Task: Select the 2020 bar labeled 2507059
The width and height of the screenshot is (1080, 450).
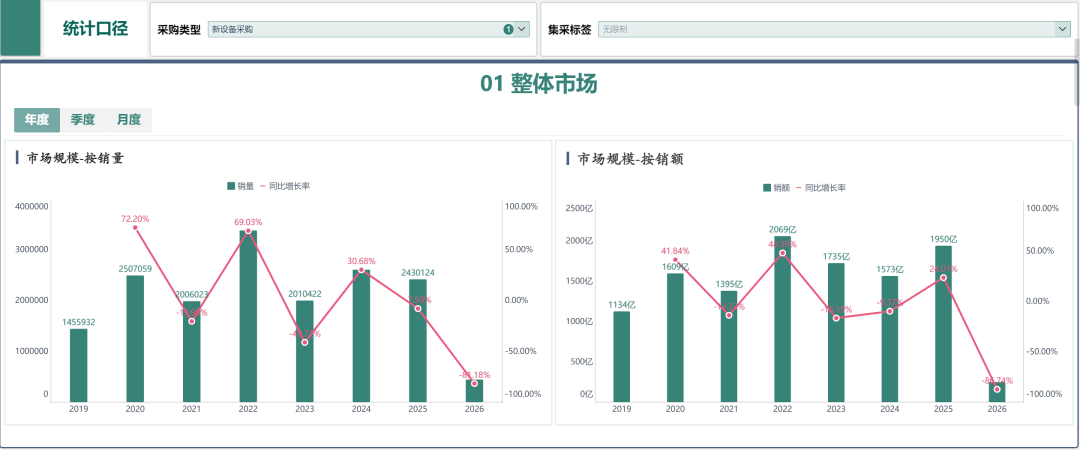Action: click(135, 338)
